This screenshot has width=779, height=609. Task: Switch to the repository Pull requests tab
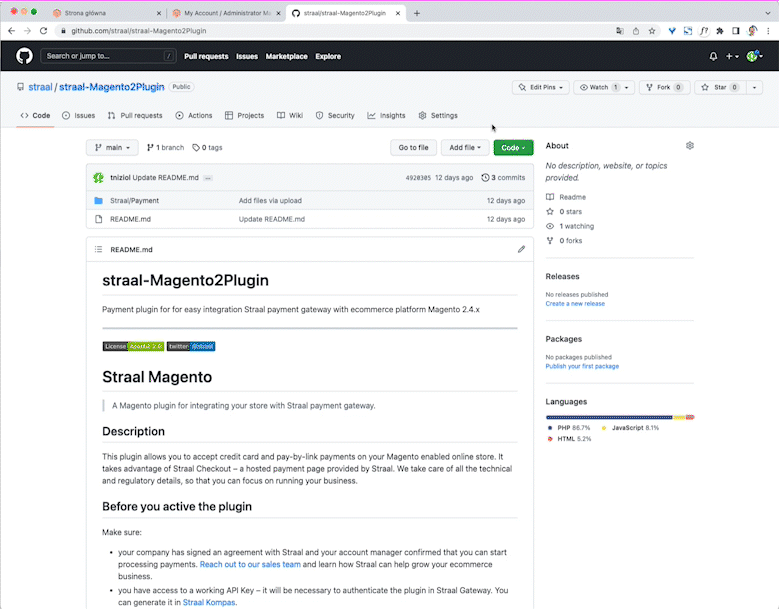coord(135,115)
